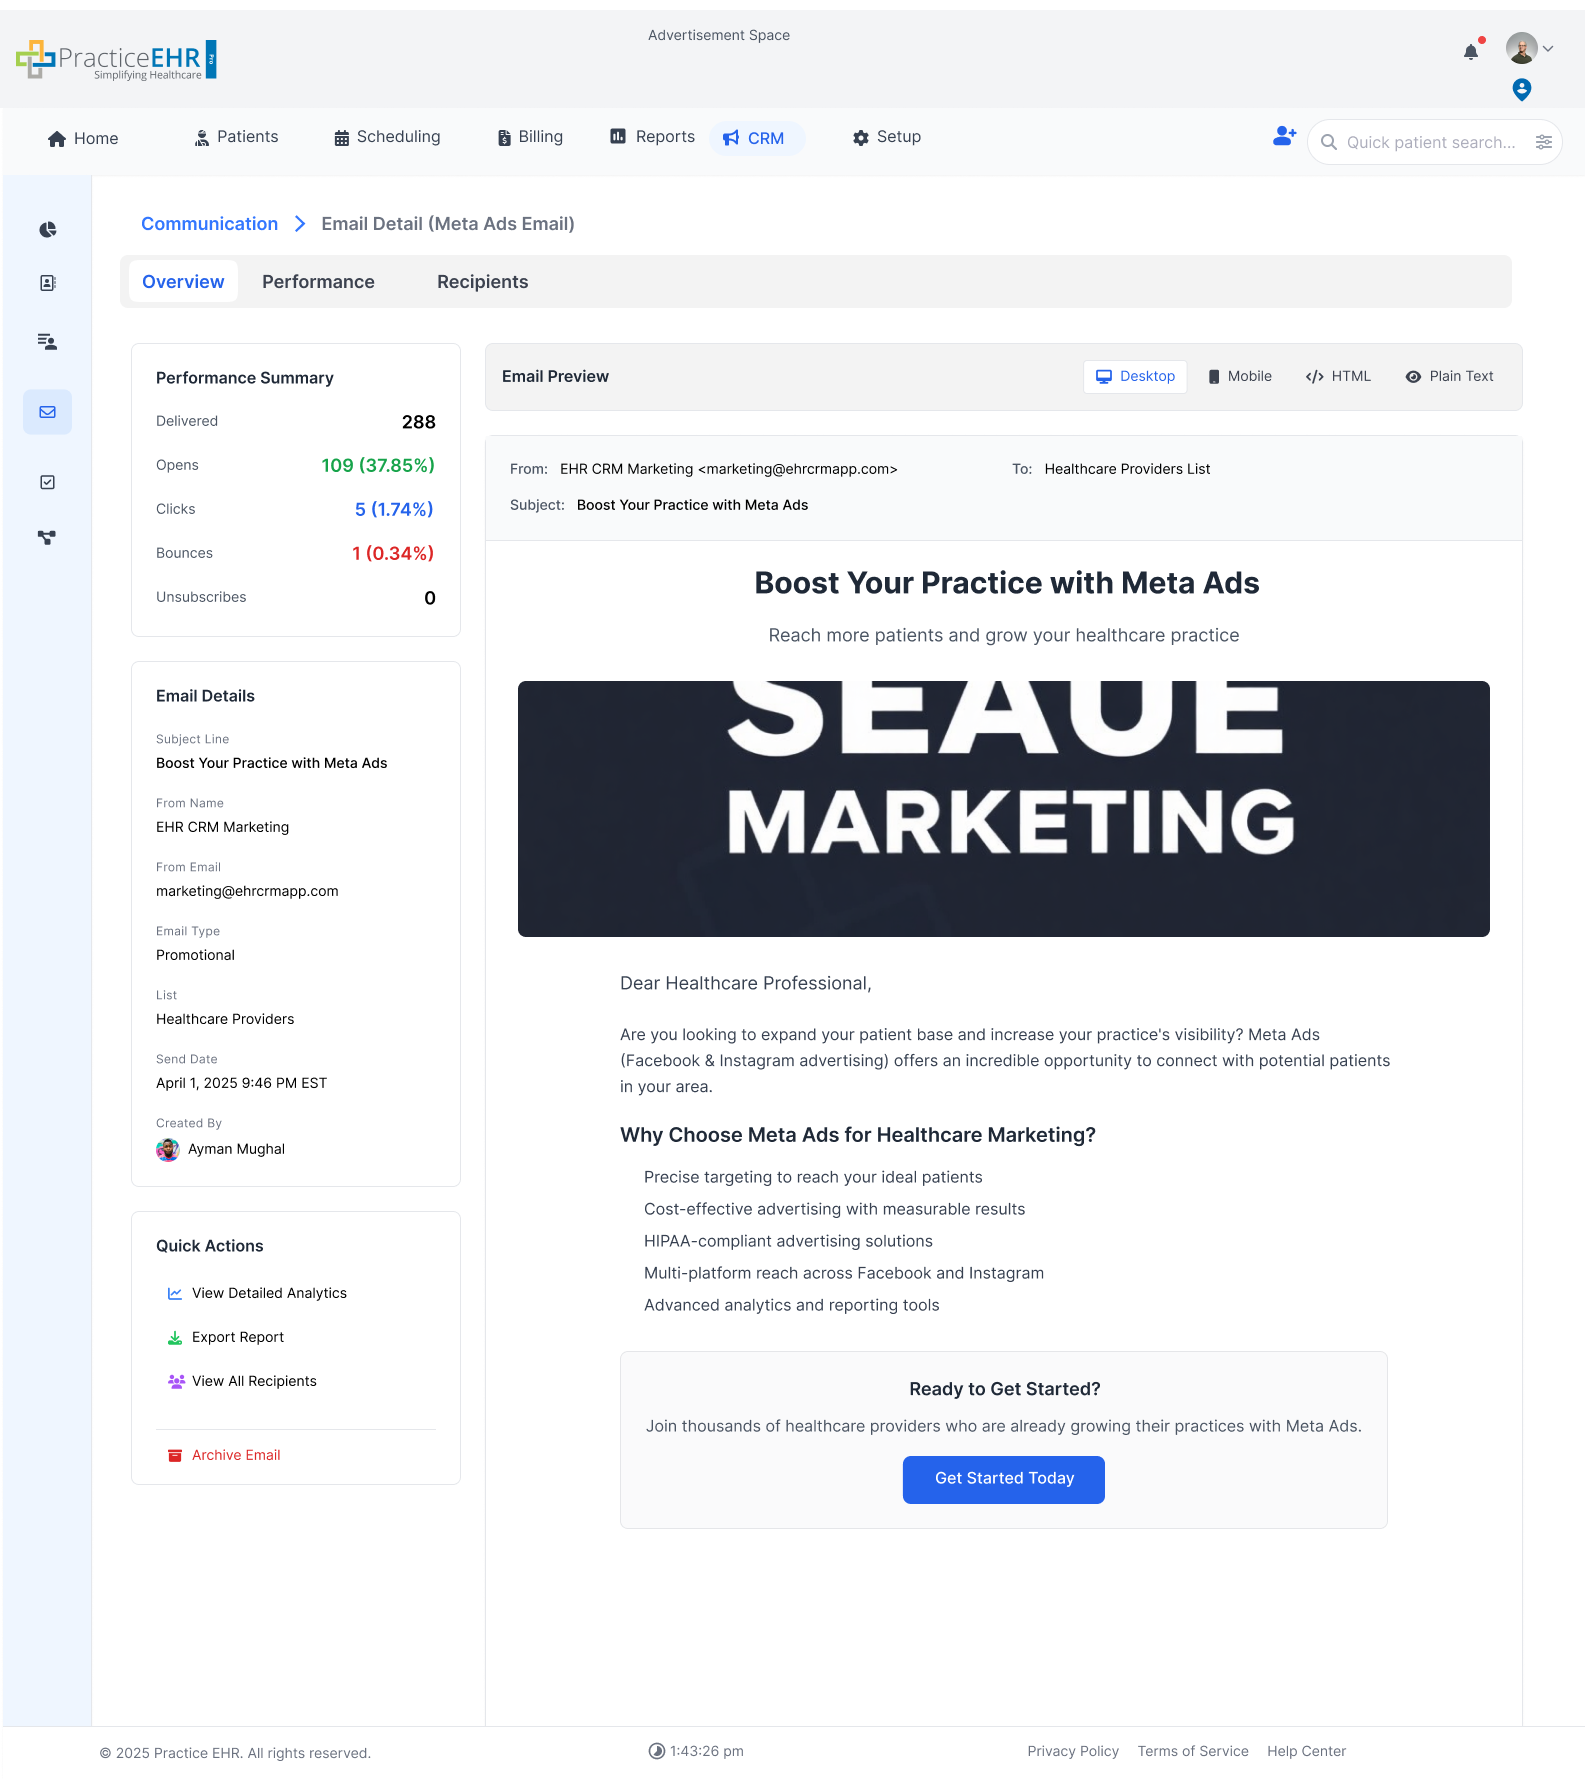Open the Setup menu
Viewport: 1585px width, 1779px height.
886,137
